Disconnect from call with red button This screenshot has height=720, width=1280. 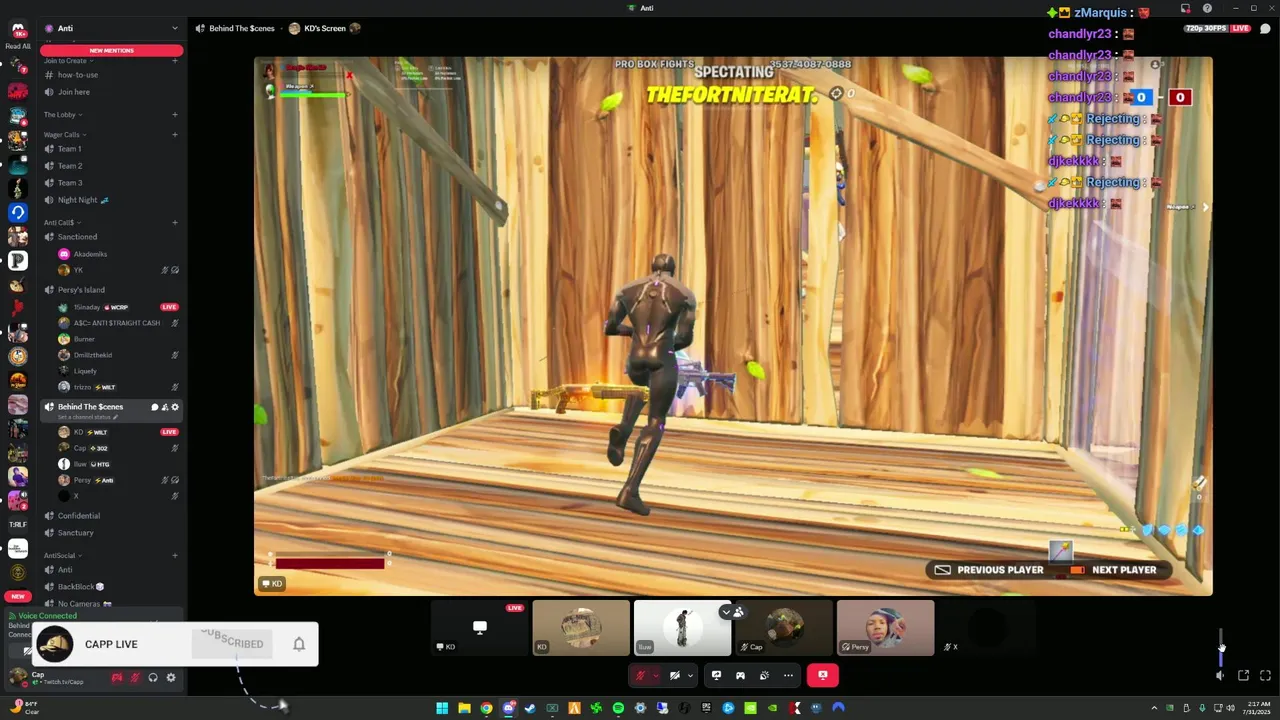(x=823, y=675)
